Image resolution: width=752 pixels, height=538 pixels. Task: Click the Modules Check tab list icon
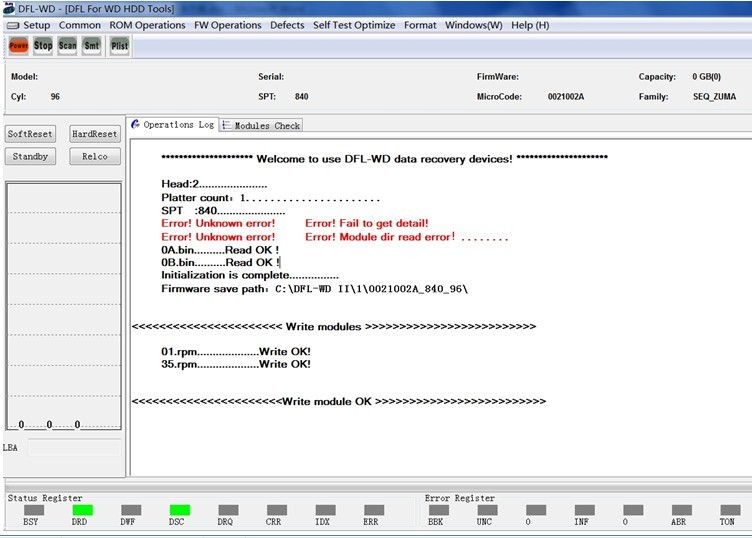point(226,125)
